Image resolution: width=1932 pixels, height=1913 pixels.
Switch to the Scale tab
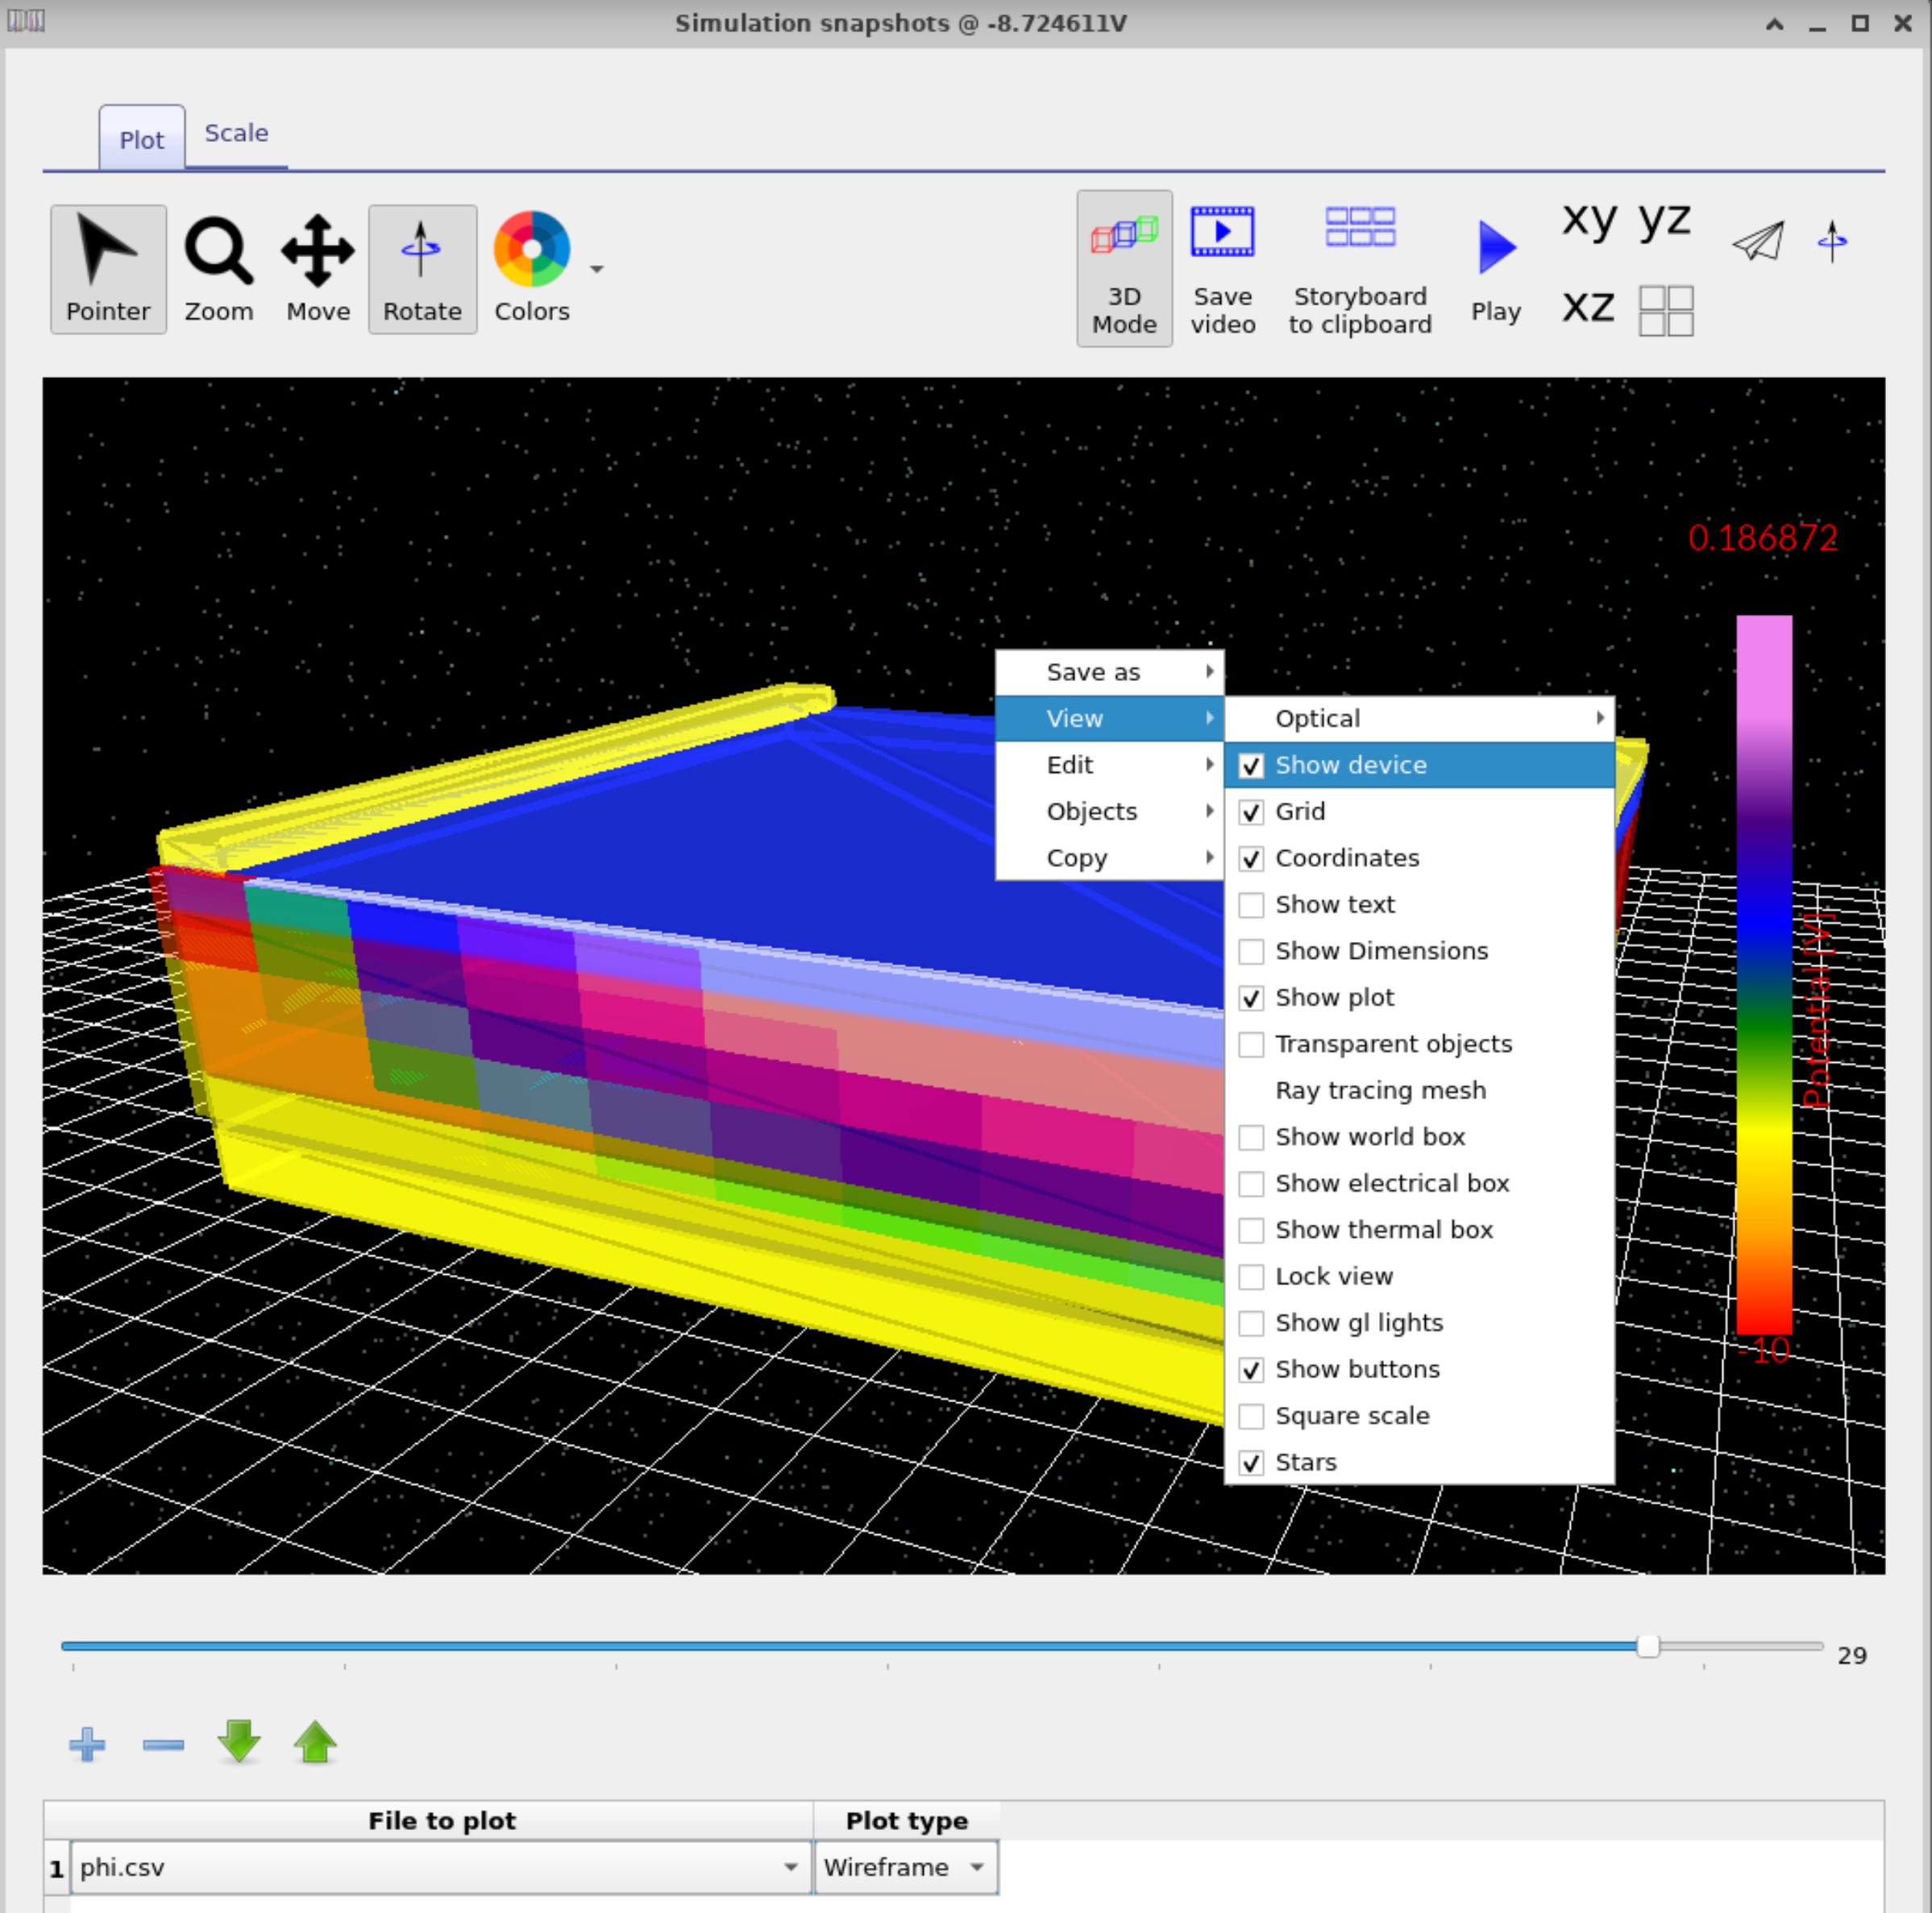pos(236,133)
